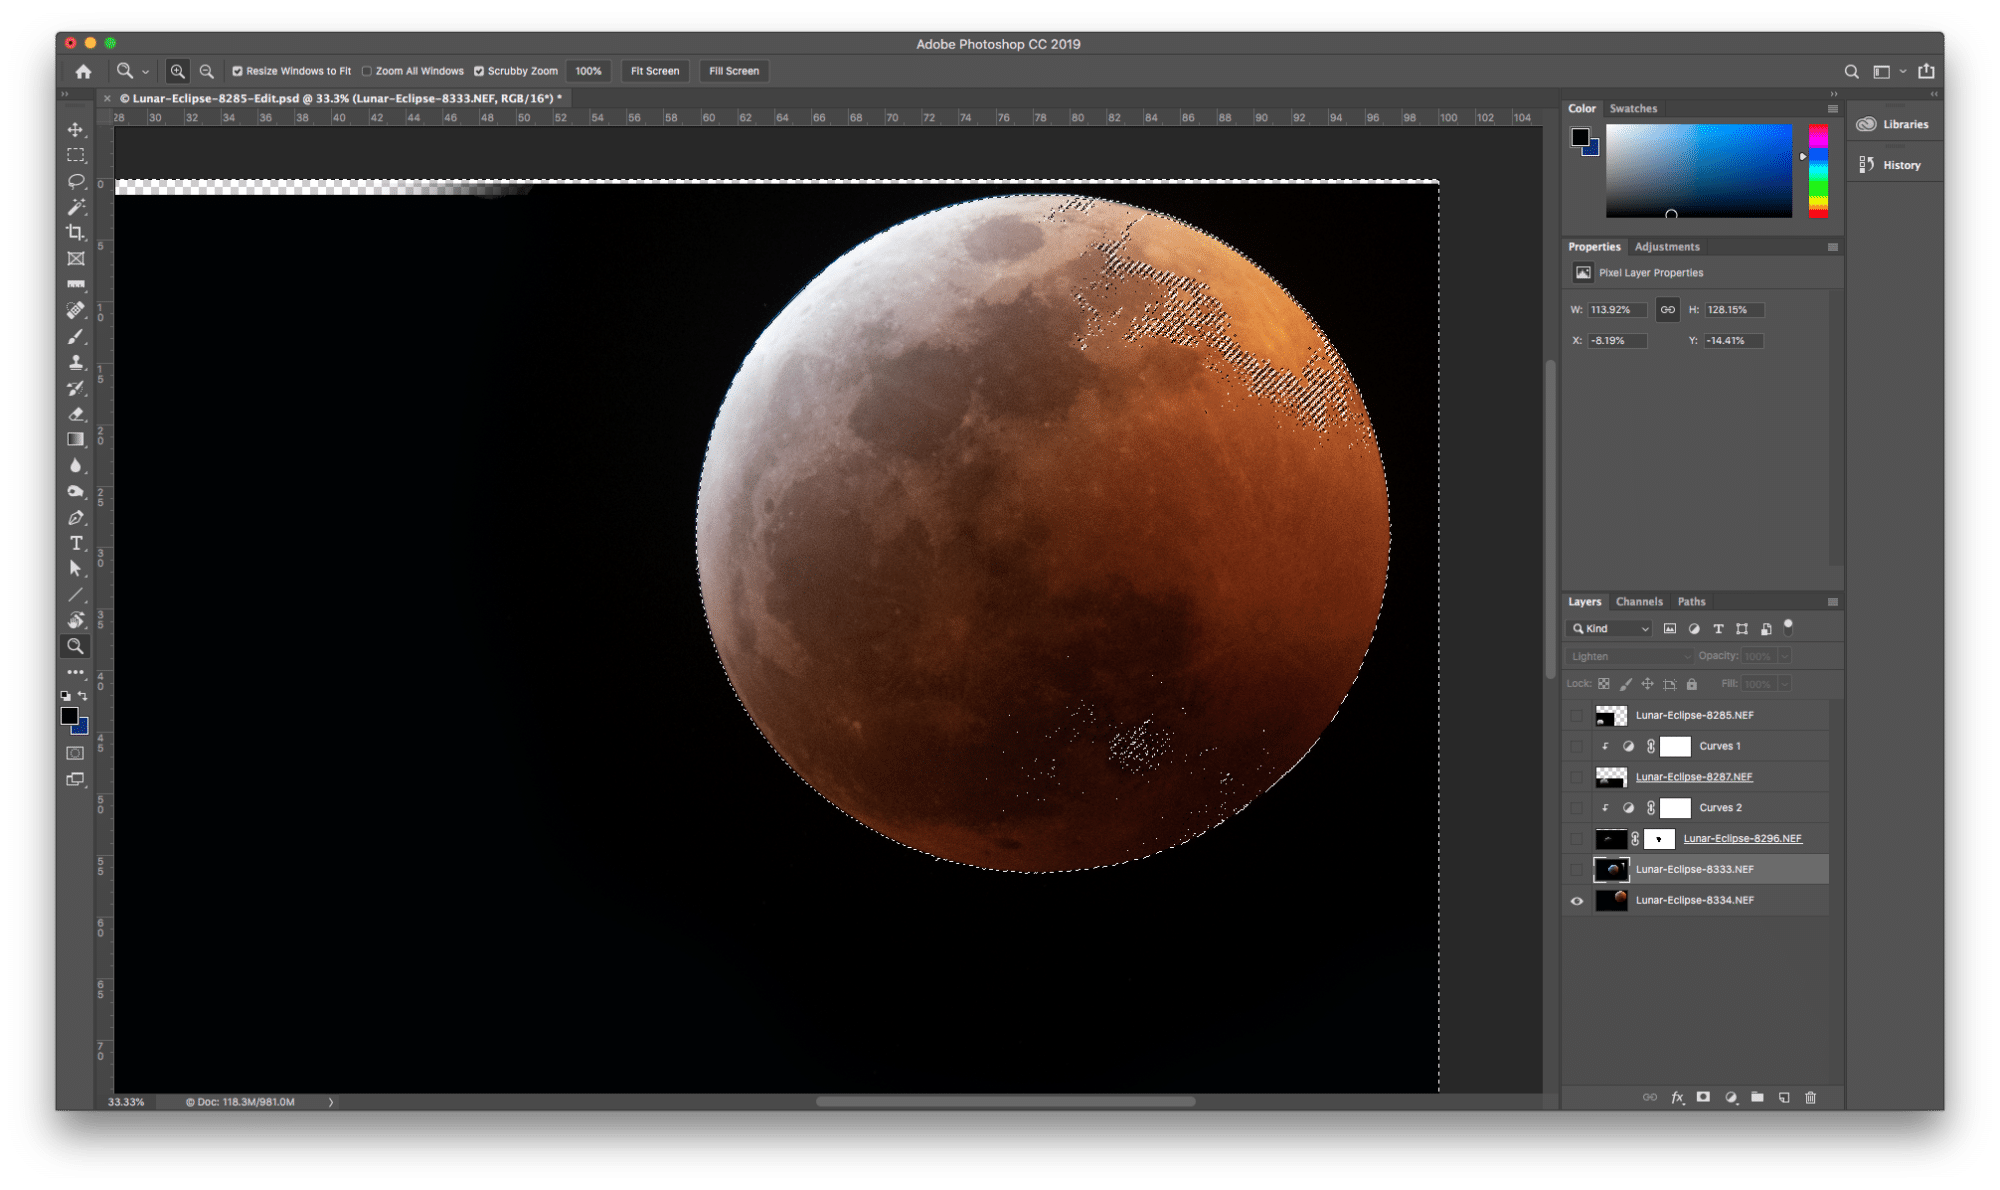Swap foreground and background colors

pos(83,696)
